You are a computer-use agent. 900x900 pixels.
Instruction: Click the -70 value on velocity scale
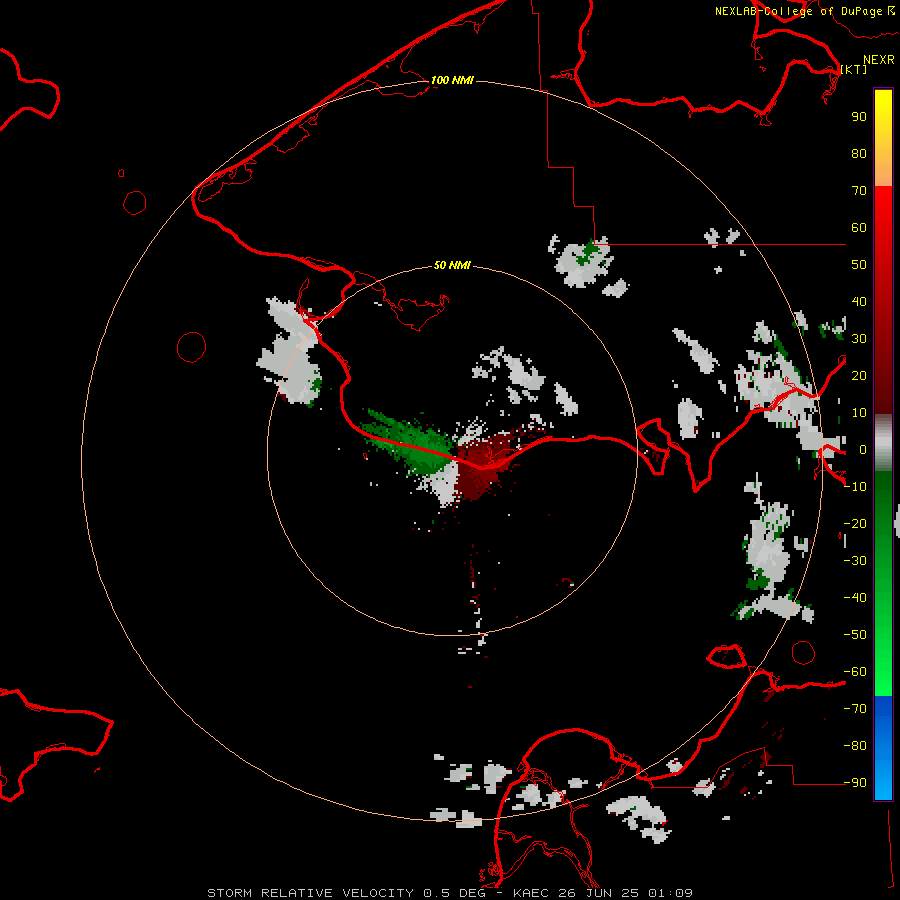855,709
